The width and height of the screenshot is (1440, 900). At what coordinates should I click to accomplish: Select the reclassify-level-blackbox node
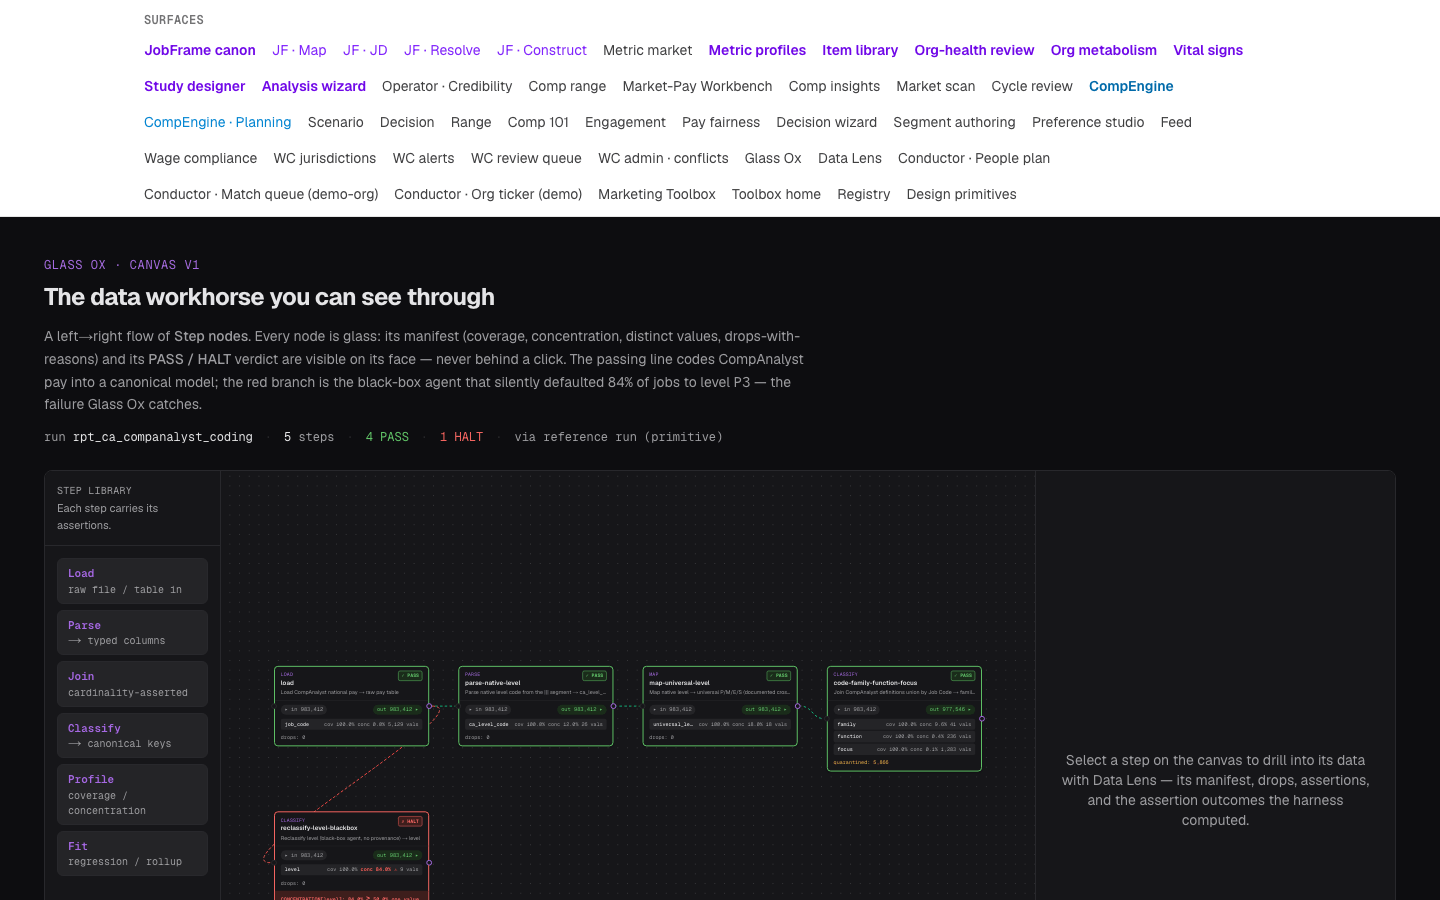coord(351,856)
